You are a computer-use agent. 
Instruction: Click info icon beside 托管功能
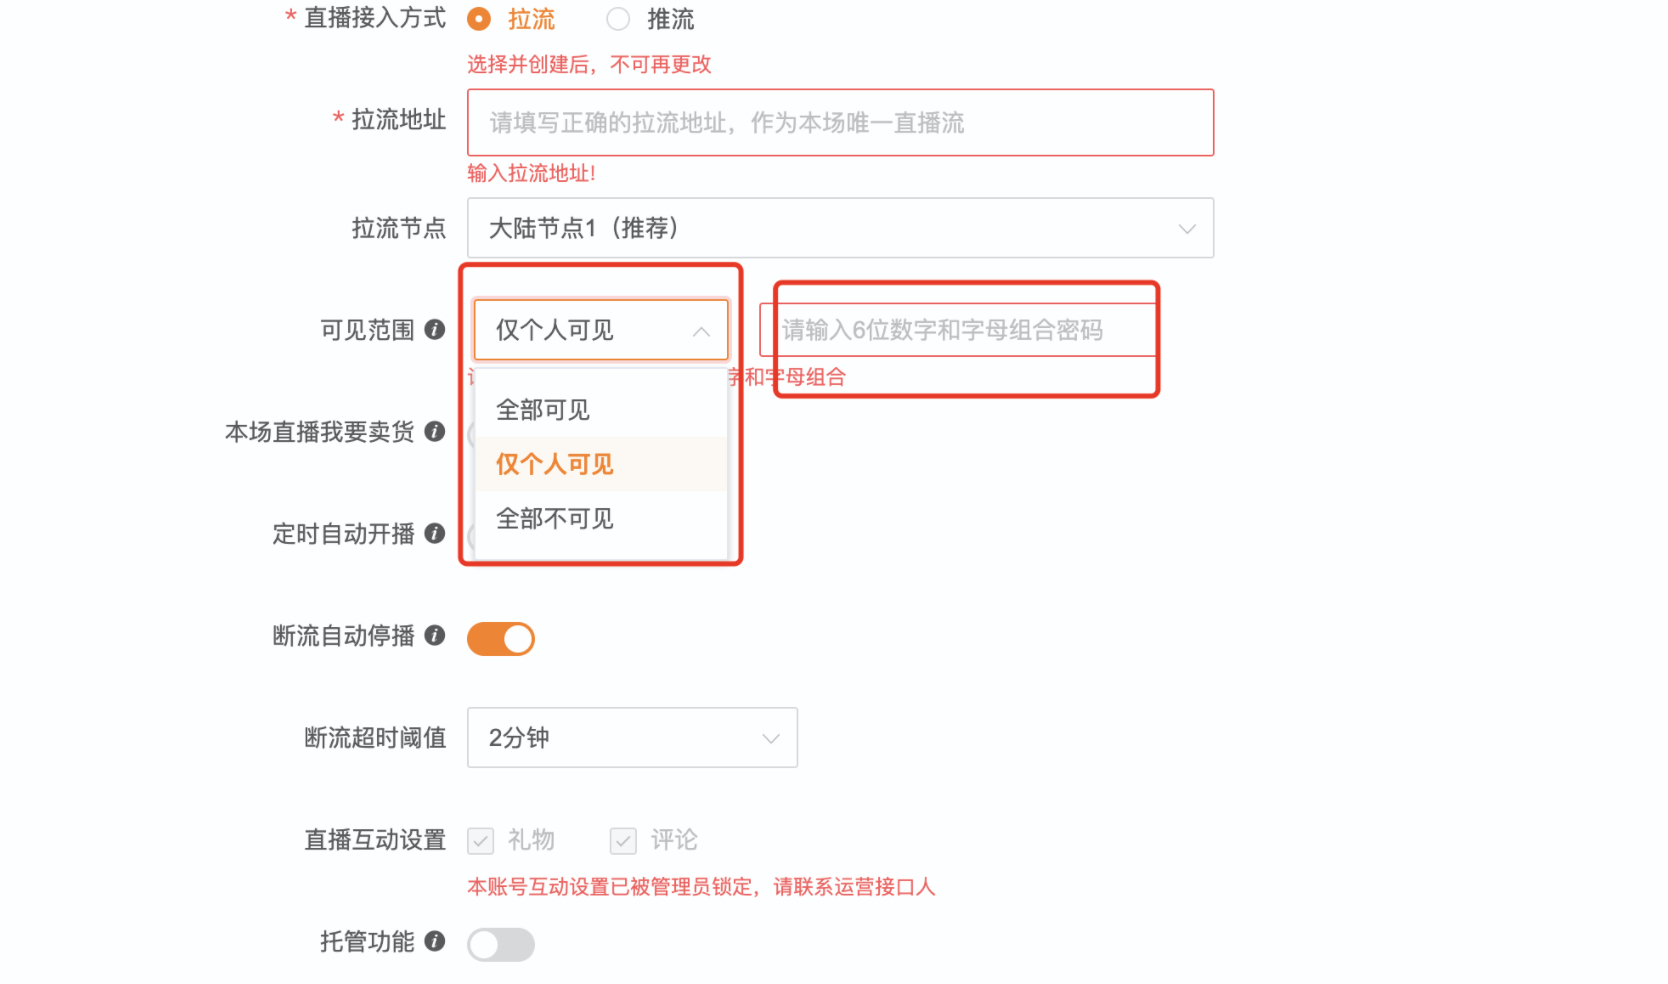pos(434,941)
